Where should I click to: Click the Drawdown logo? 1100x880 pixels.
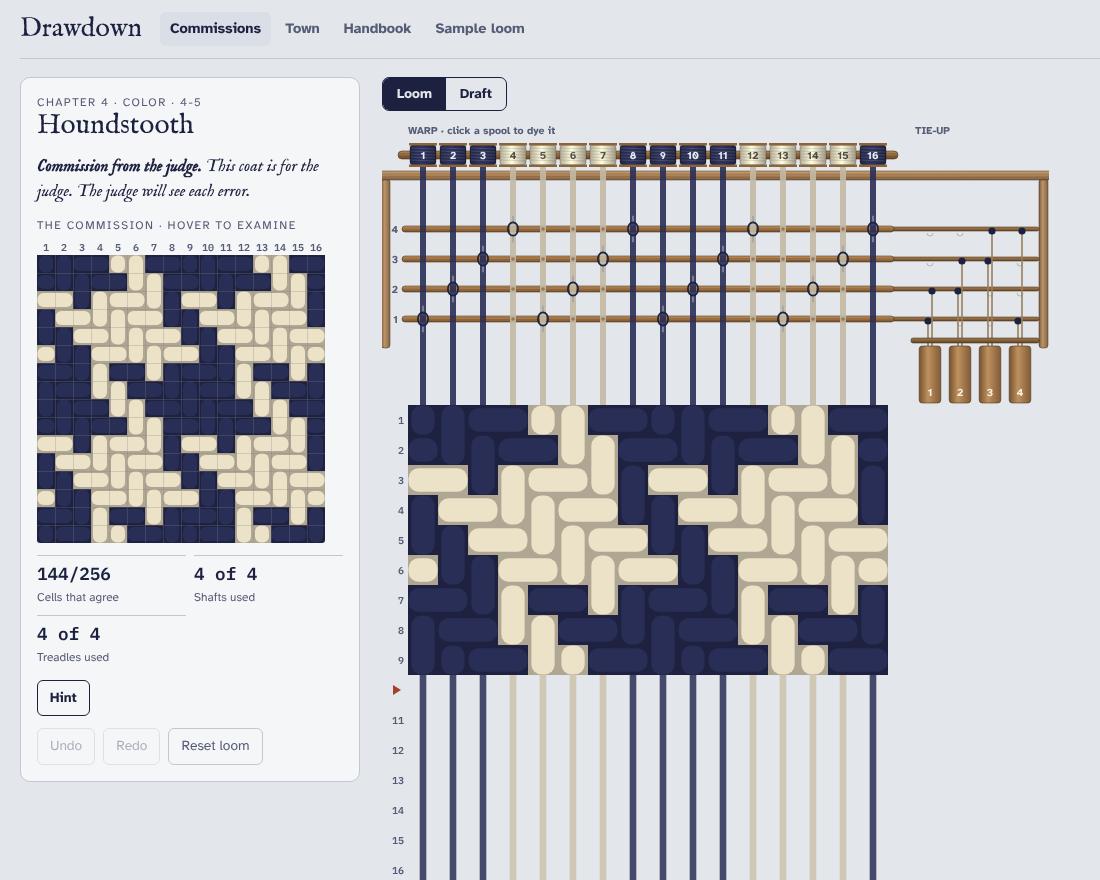coord(81,27)
